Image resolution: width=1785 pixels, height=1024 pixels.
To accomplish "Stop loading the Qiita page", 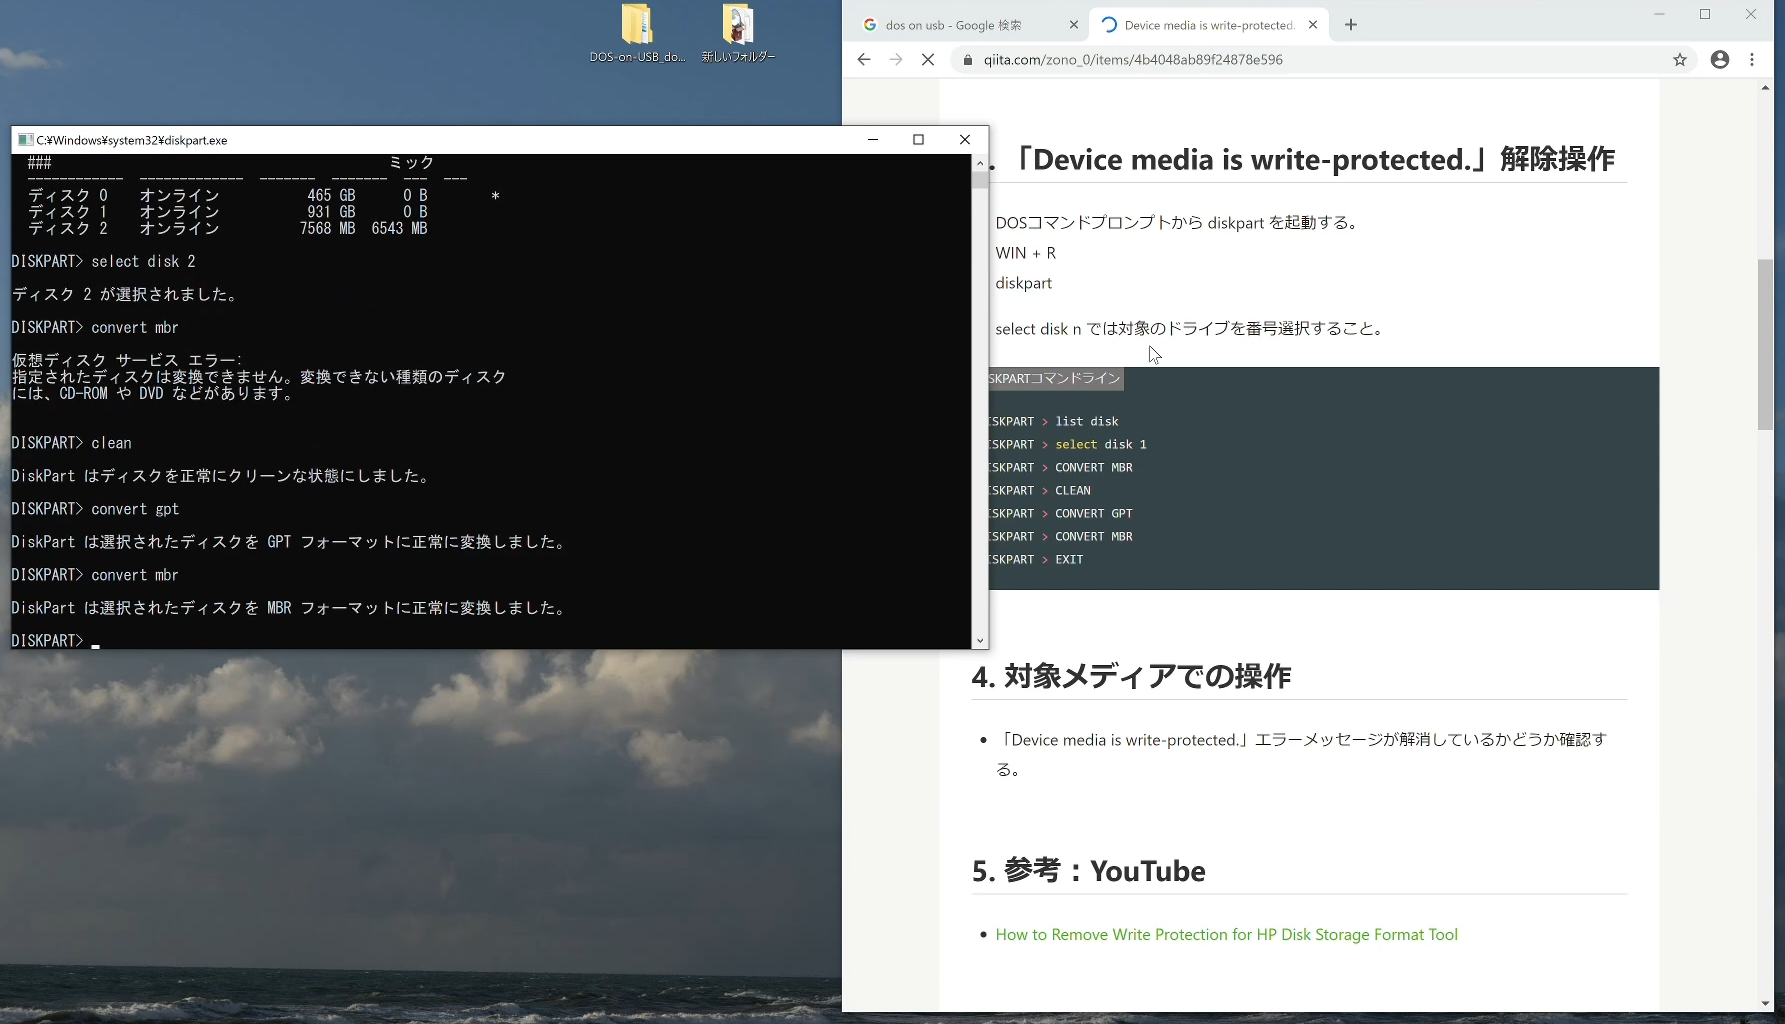I will pos(928,60).
